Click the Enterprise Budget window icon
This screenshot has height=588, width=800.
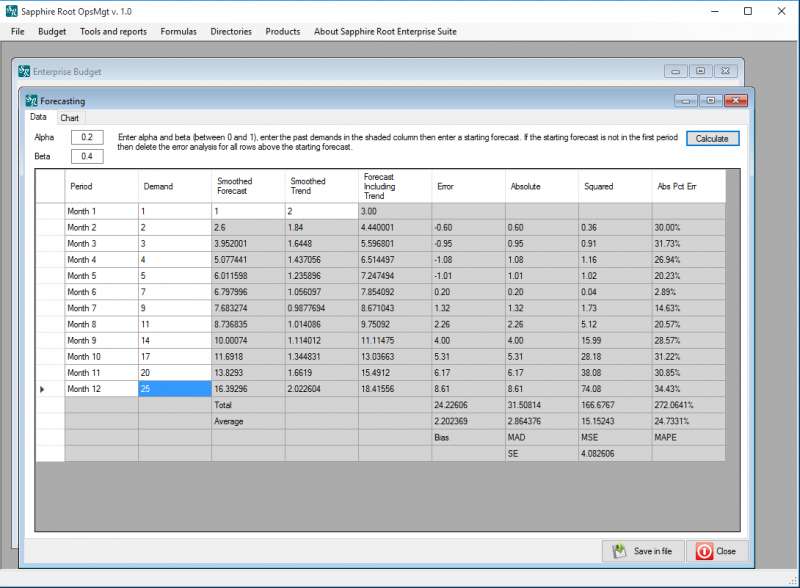[x=24, y=71]
